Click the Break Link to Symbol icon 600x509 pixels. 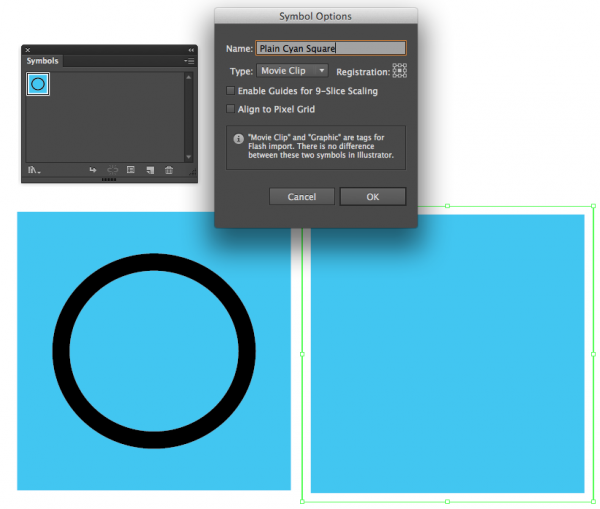[x=111, y=170]
